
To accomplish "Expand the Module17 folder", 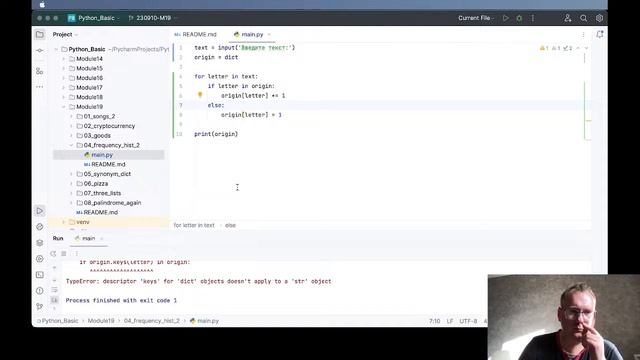I will coord(64,88).
